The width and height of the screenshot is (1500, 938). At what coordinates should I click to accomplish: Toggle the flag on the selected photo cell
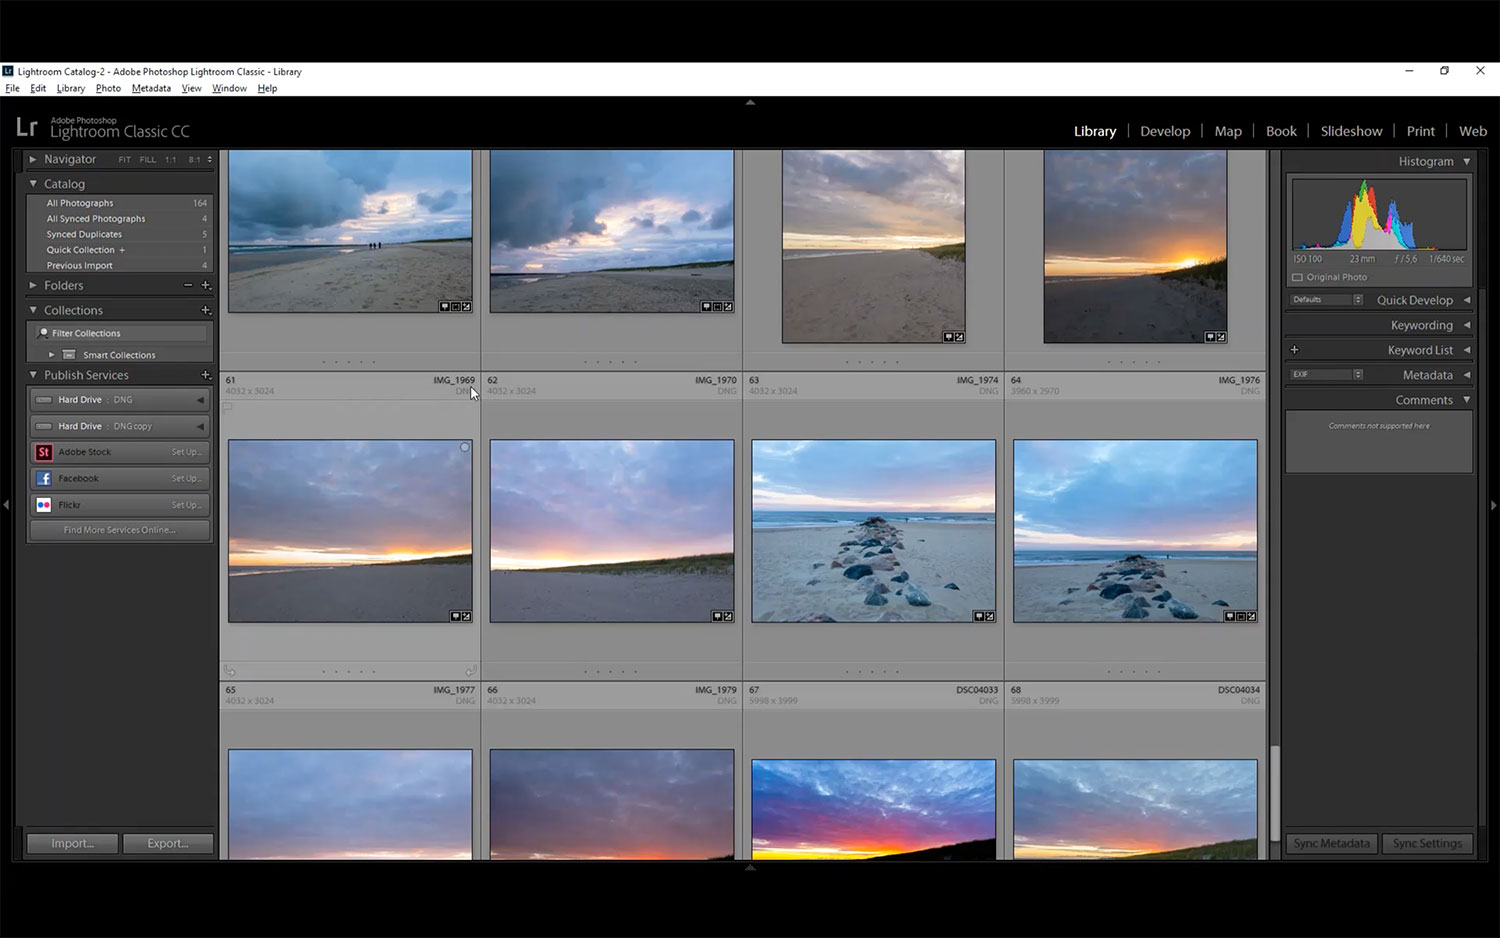coord(228,407)
